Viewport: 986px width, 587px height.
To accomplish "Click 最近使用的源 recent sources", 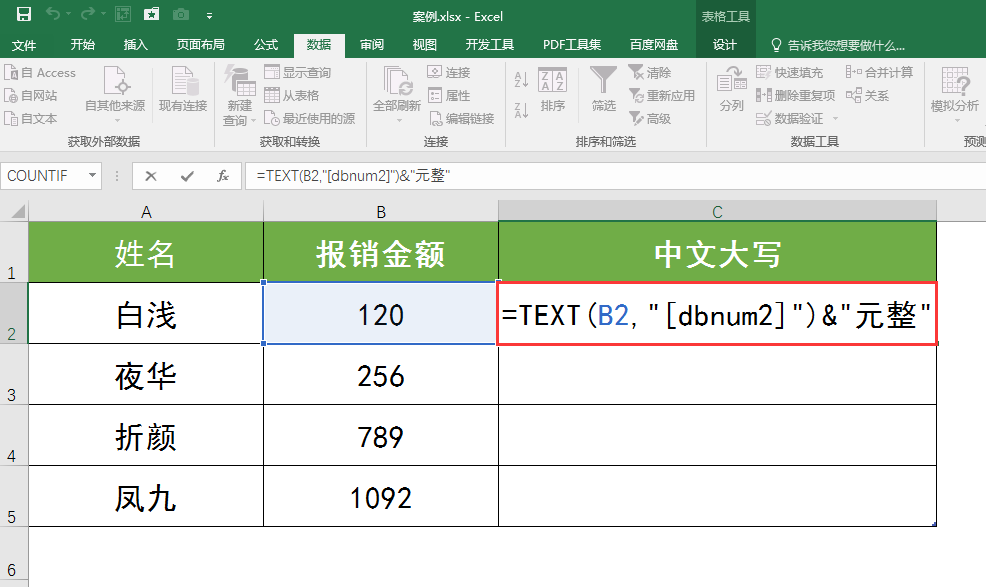I will tap(309, 118).
